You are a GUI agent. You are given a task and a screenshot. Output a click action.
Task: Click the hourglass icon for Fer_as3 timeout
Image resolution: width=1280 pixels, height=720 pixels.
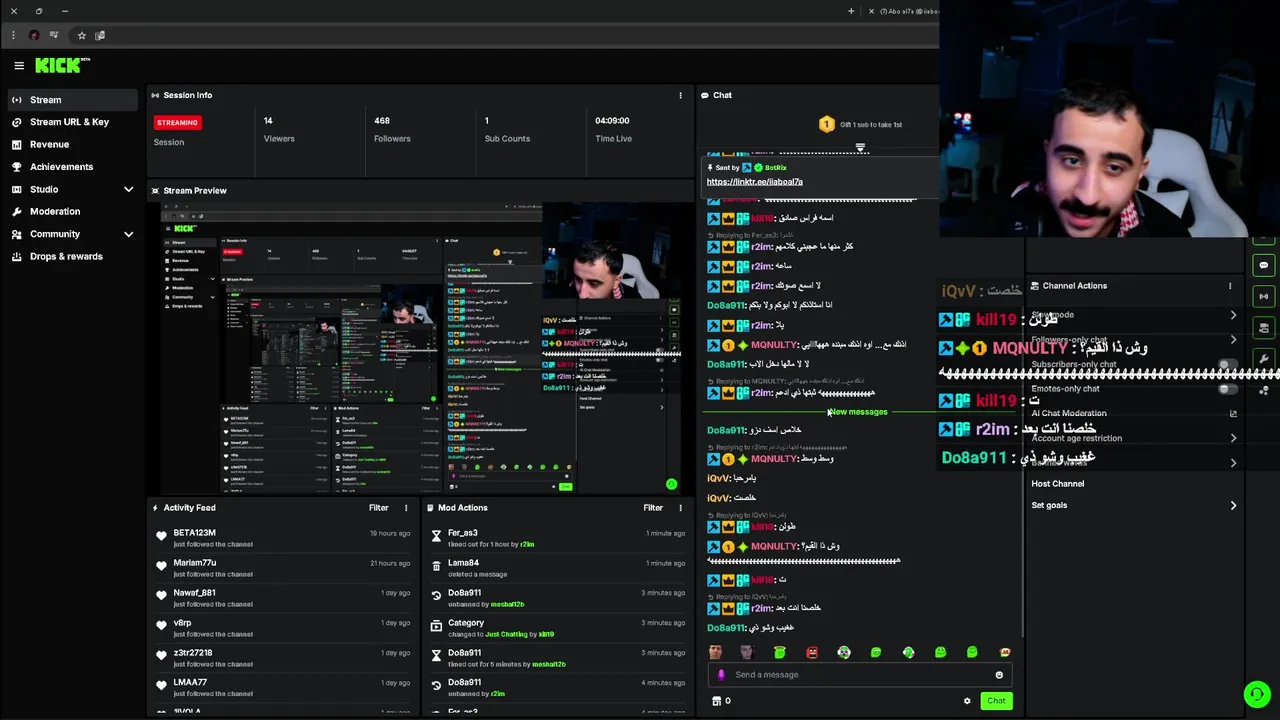pos(436,537)
